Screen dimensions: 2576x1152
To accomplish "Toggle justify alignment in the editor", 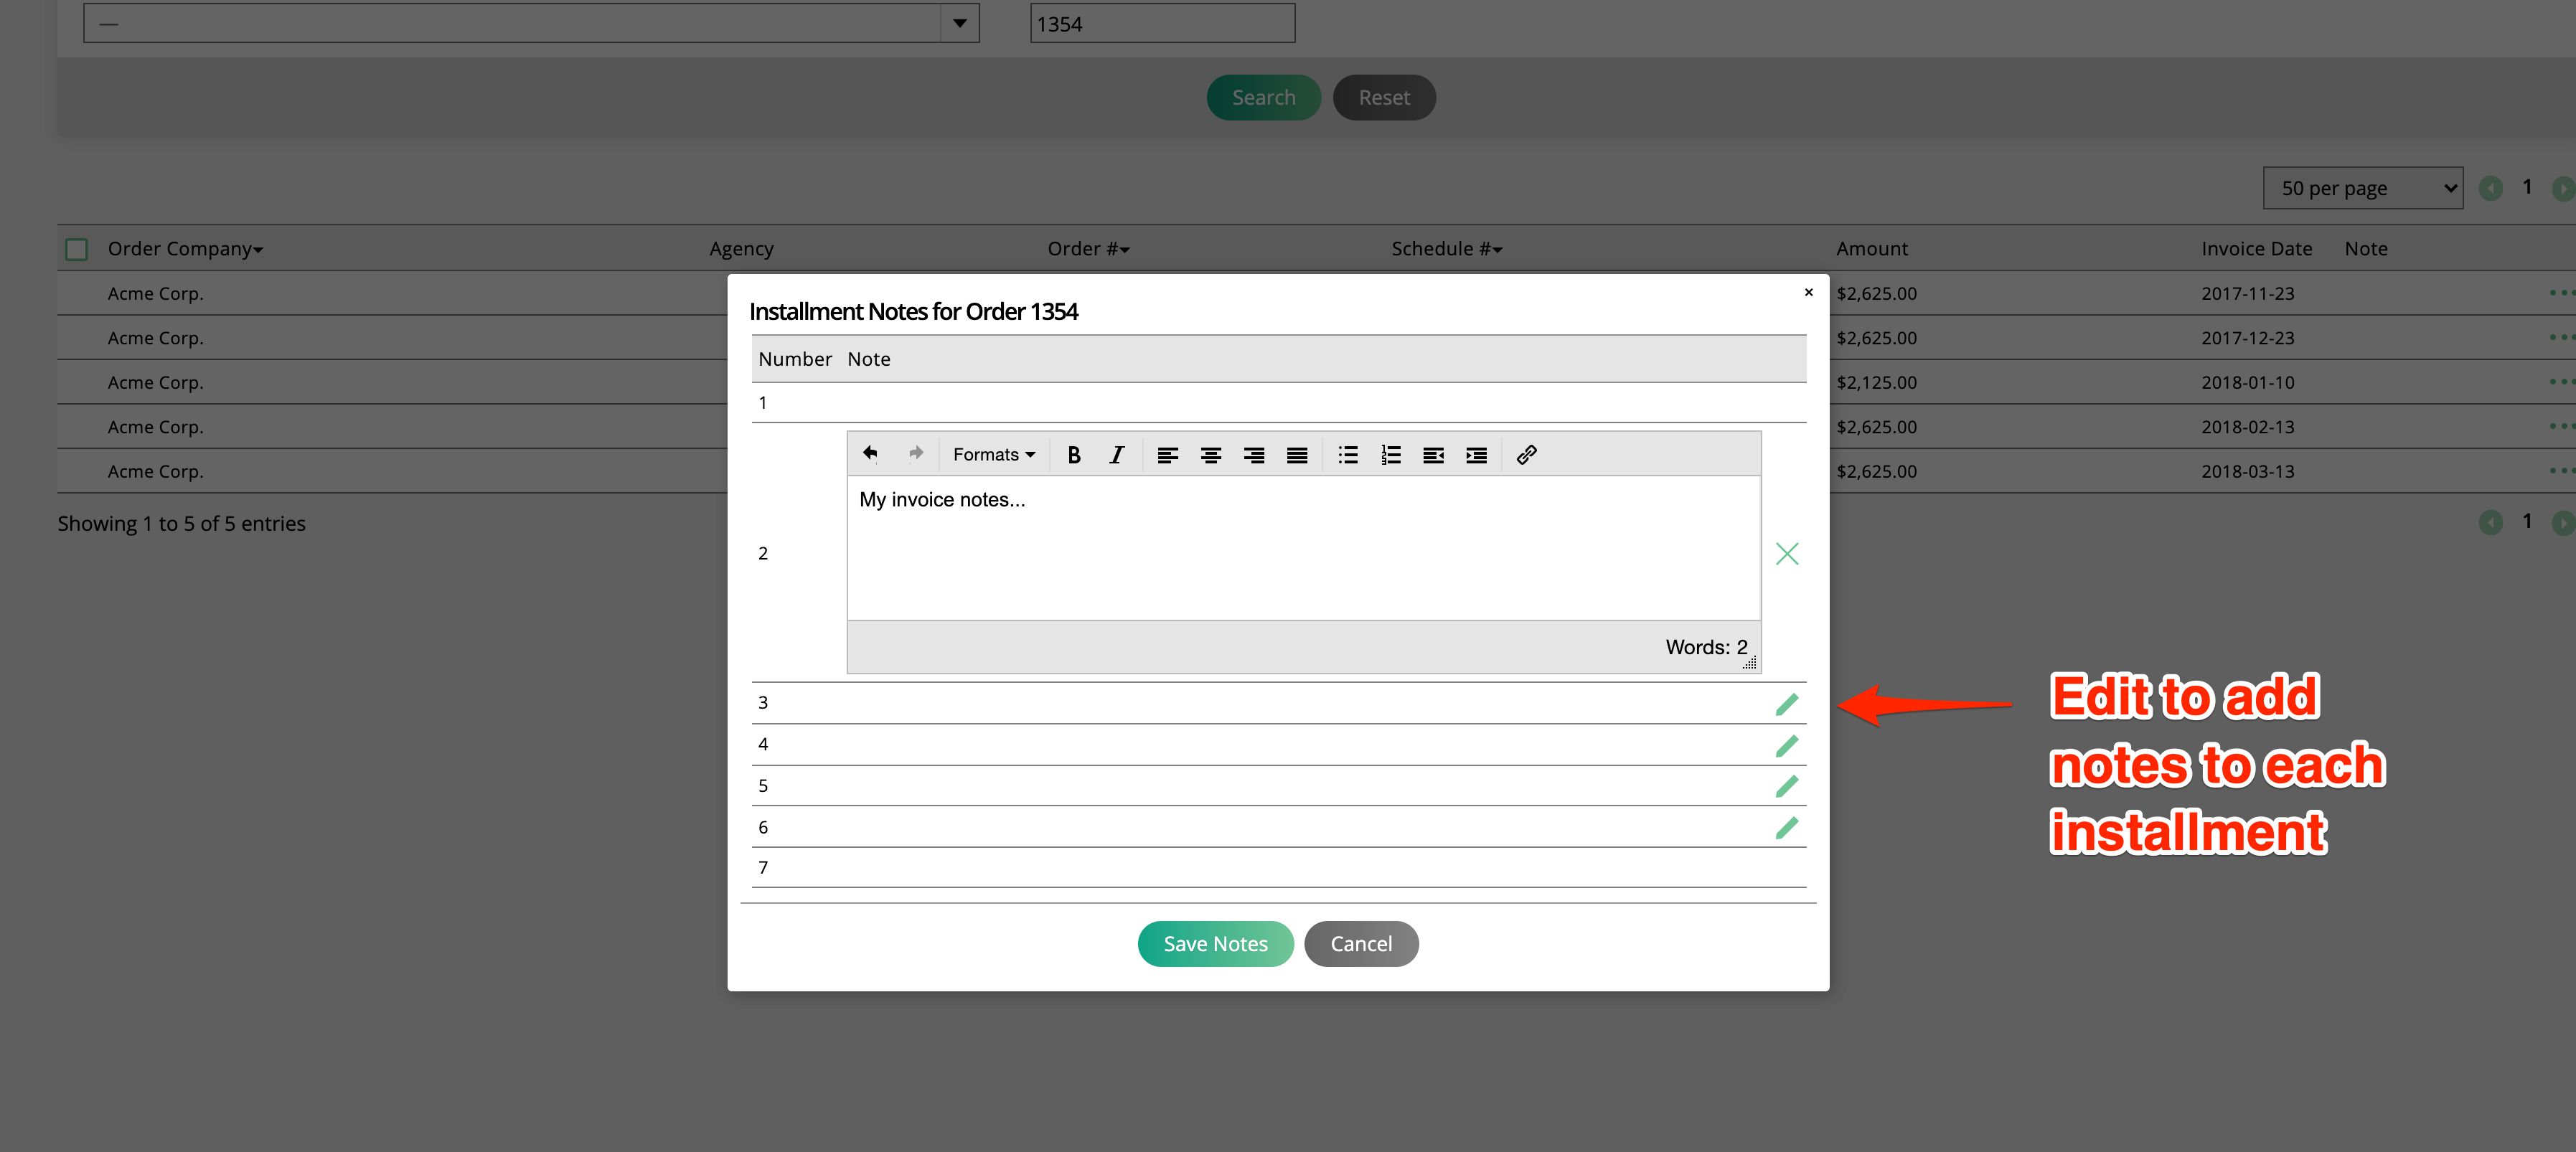I will (x=1296, y=454).
